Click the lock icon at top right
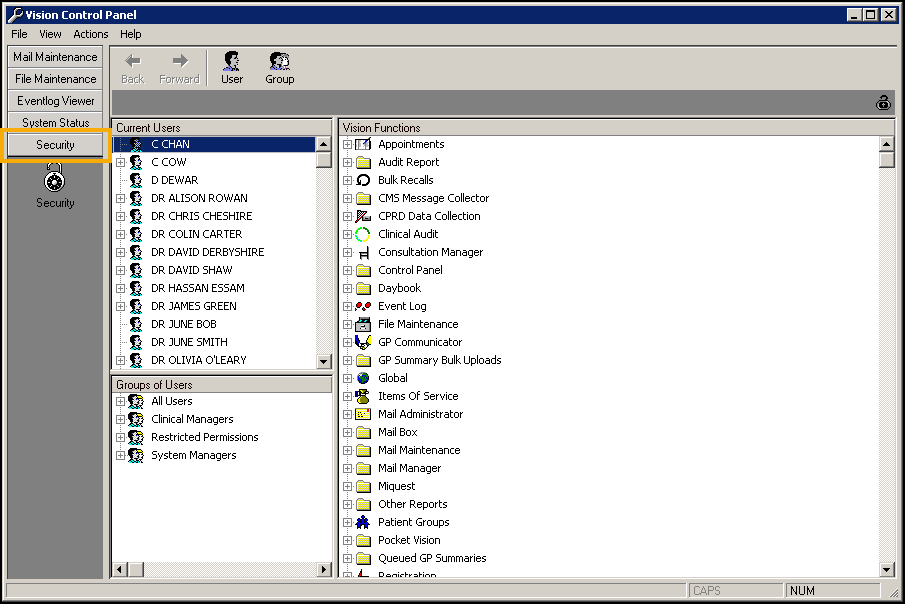 coord(883,102)
